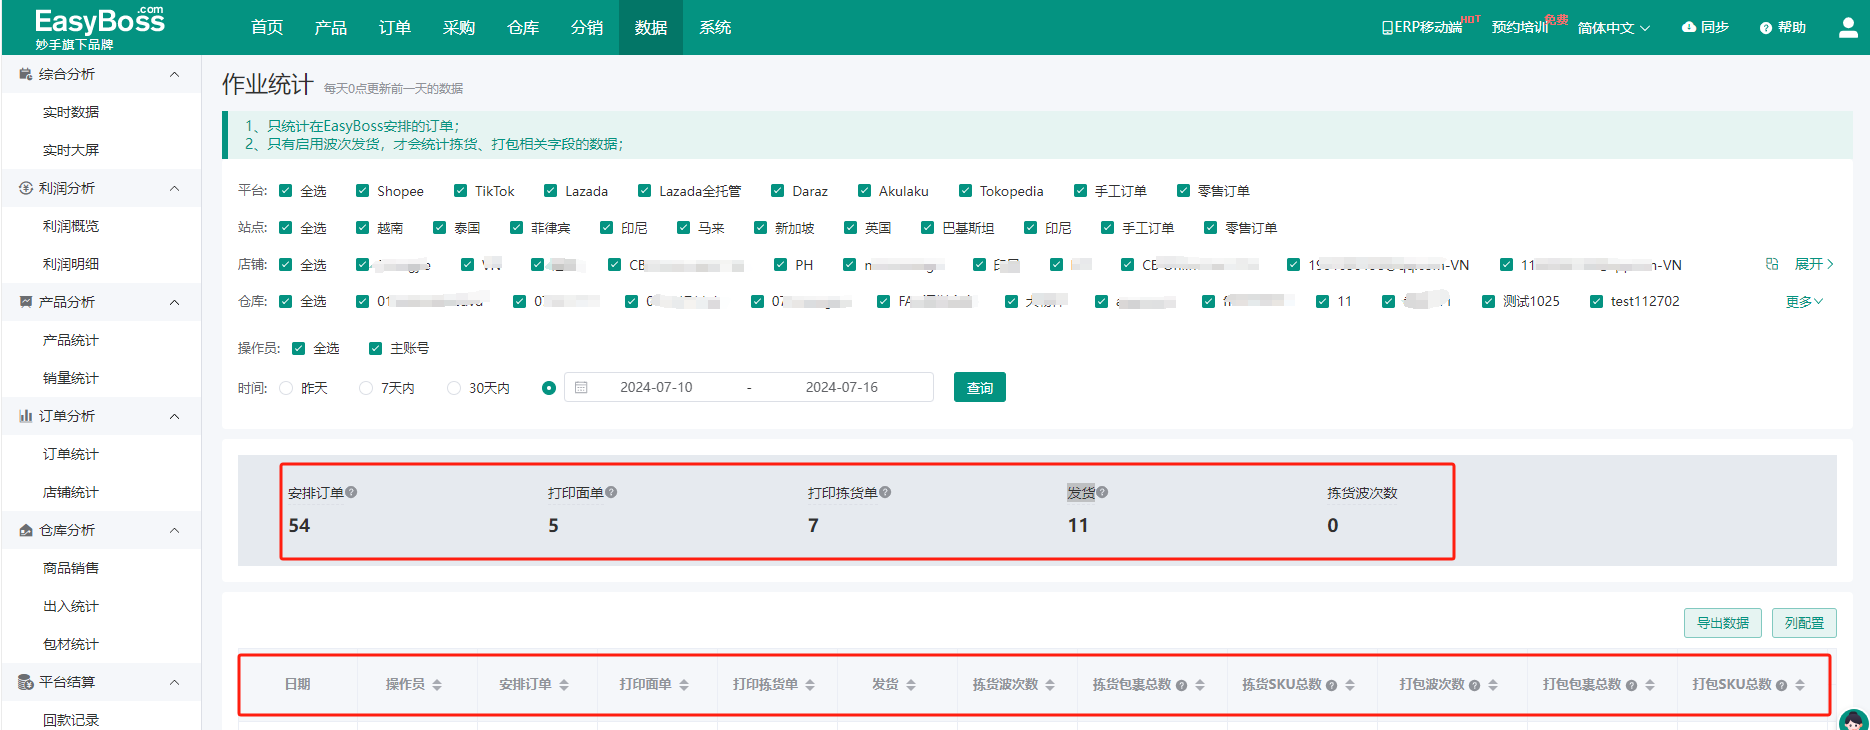Click the 仓库分析 sidebar icon
The height and width of the screenshot is (730, 1870).
click(x=26, y=530)
